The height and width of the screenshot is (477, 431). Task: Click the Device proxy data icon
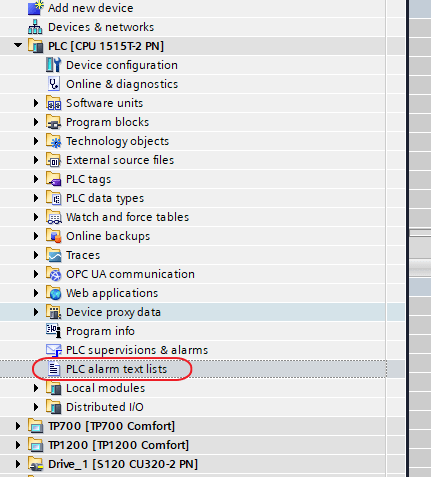point(54,312)
